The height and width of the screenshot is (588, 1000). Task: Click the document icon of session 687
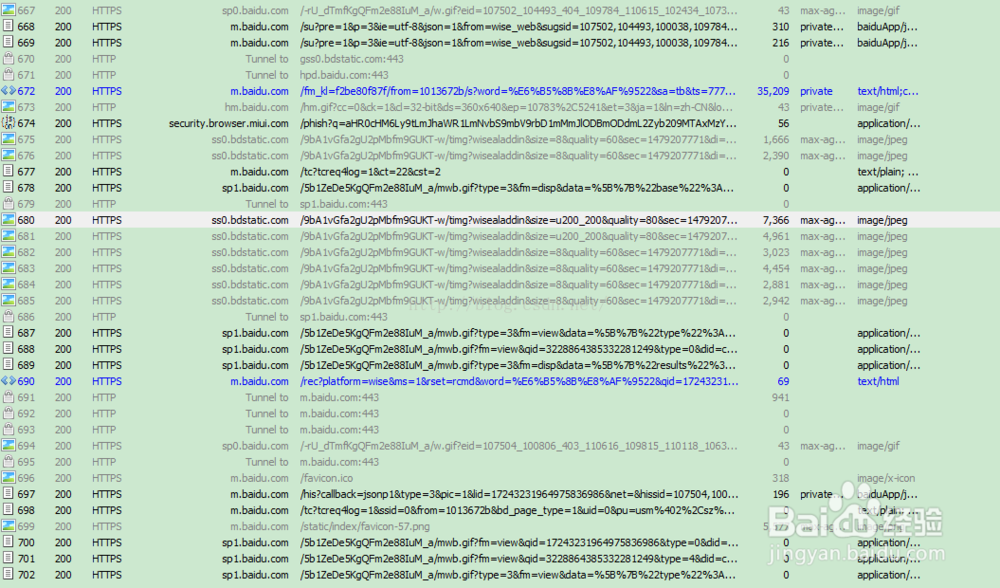[x=8, y=333]
